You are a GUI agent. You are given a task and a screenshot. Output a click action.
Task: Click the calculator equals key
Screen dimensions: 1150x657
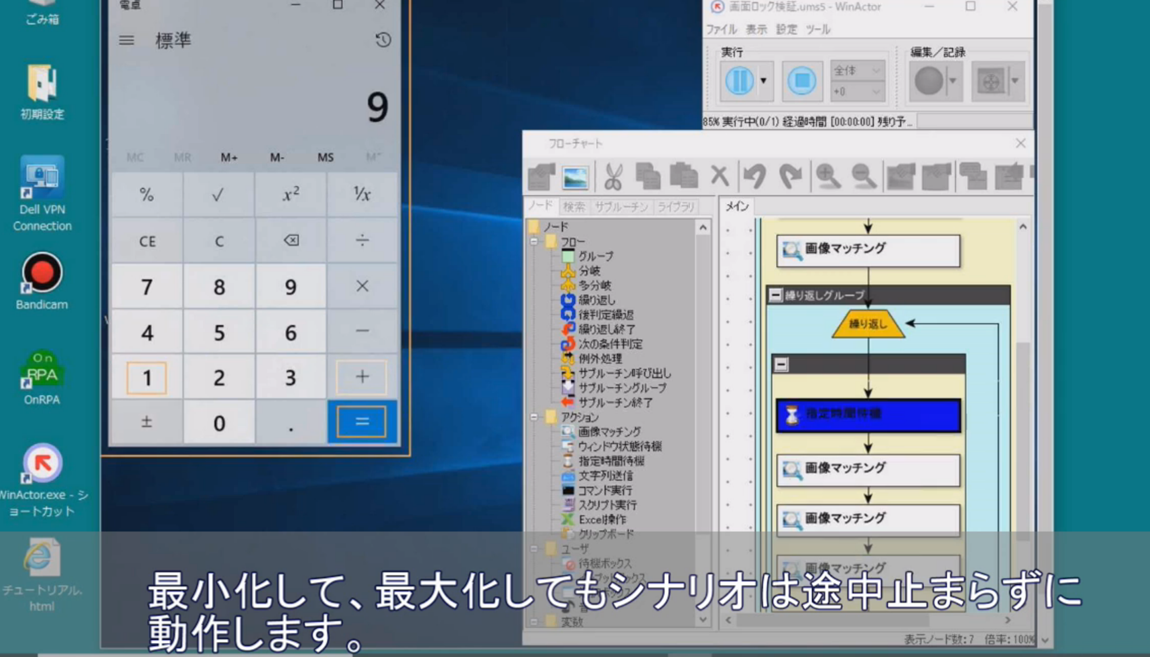[362, 422]
